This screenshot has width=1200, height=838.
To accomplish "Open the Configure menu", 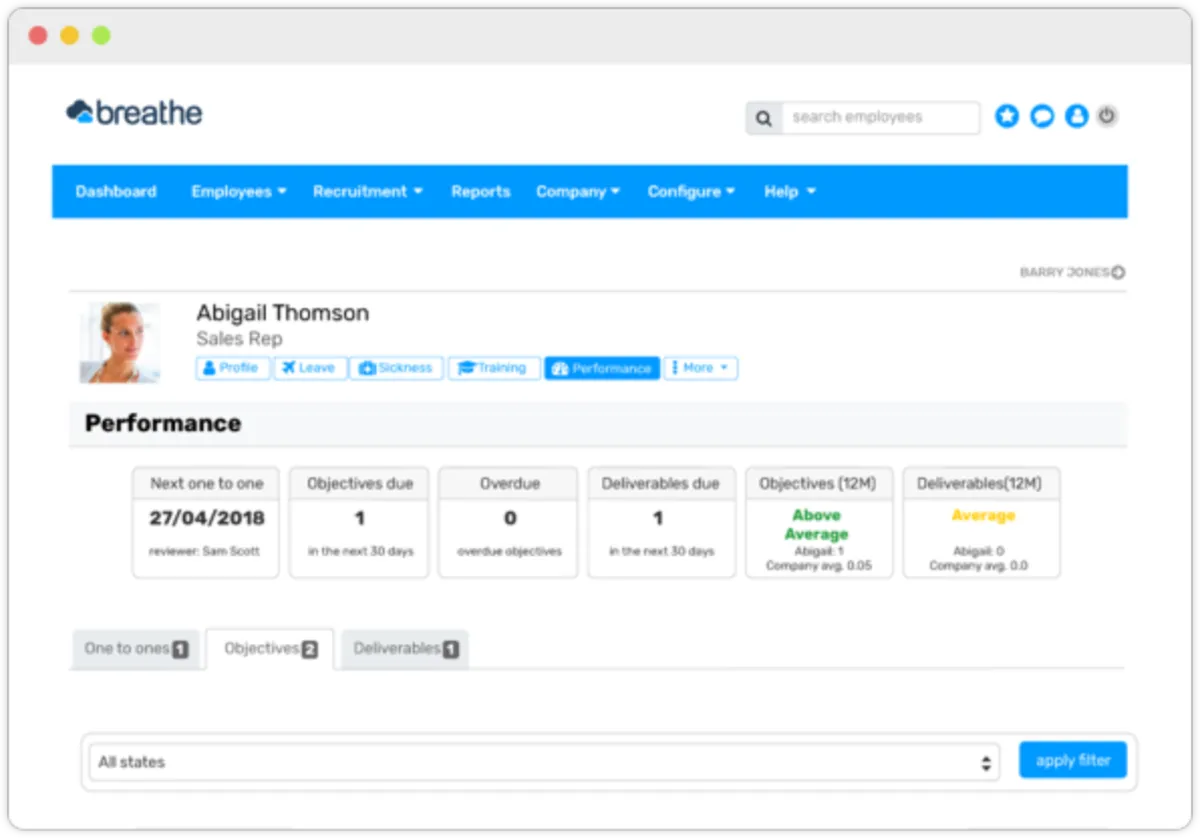I will [691, 191].
